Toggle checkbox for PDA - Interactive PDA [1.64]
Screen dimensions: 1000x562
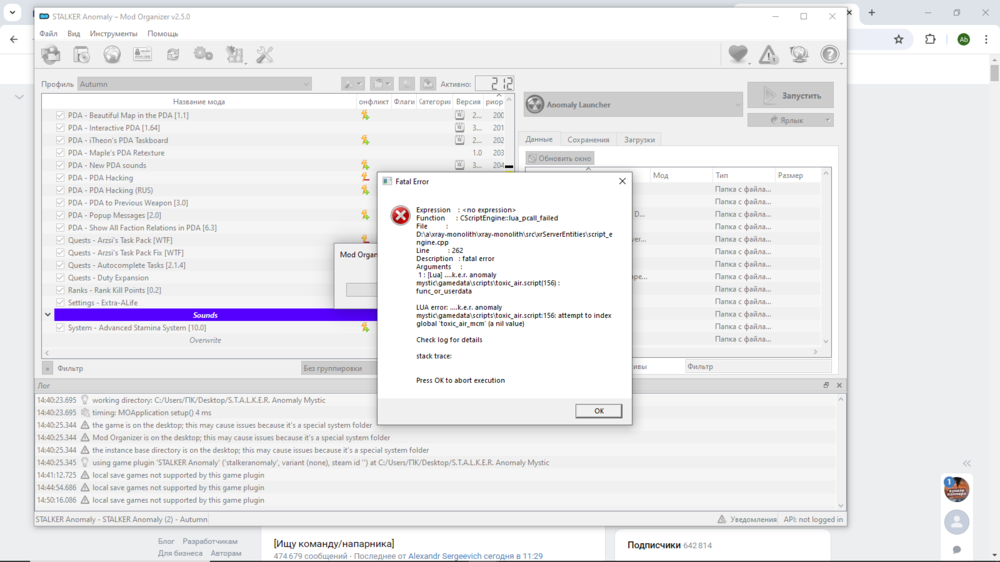pos(60,128)
